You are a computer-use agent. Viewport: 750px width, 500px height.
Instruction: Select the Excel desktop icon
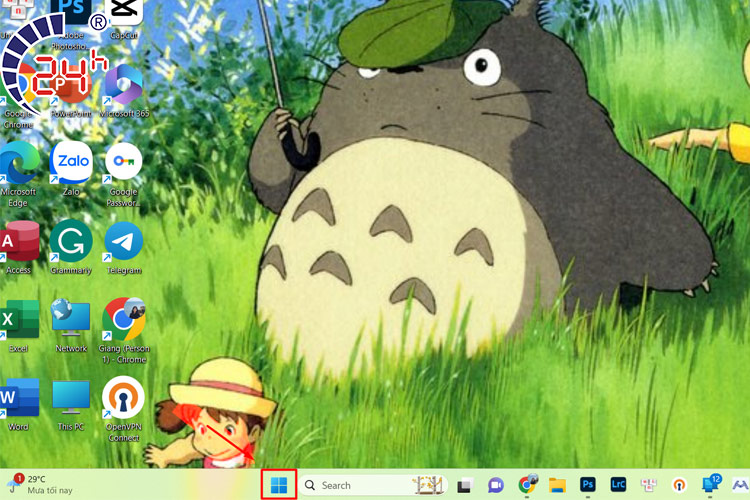(x=18, y=325)
